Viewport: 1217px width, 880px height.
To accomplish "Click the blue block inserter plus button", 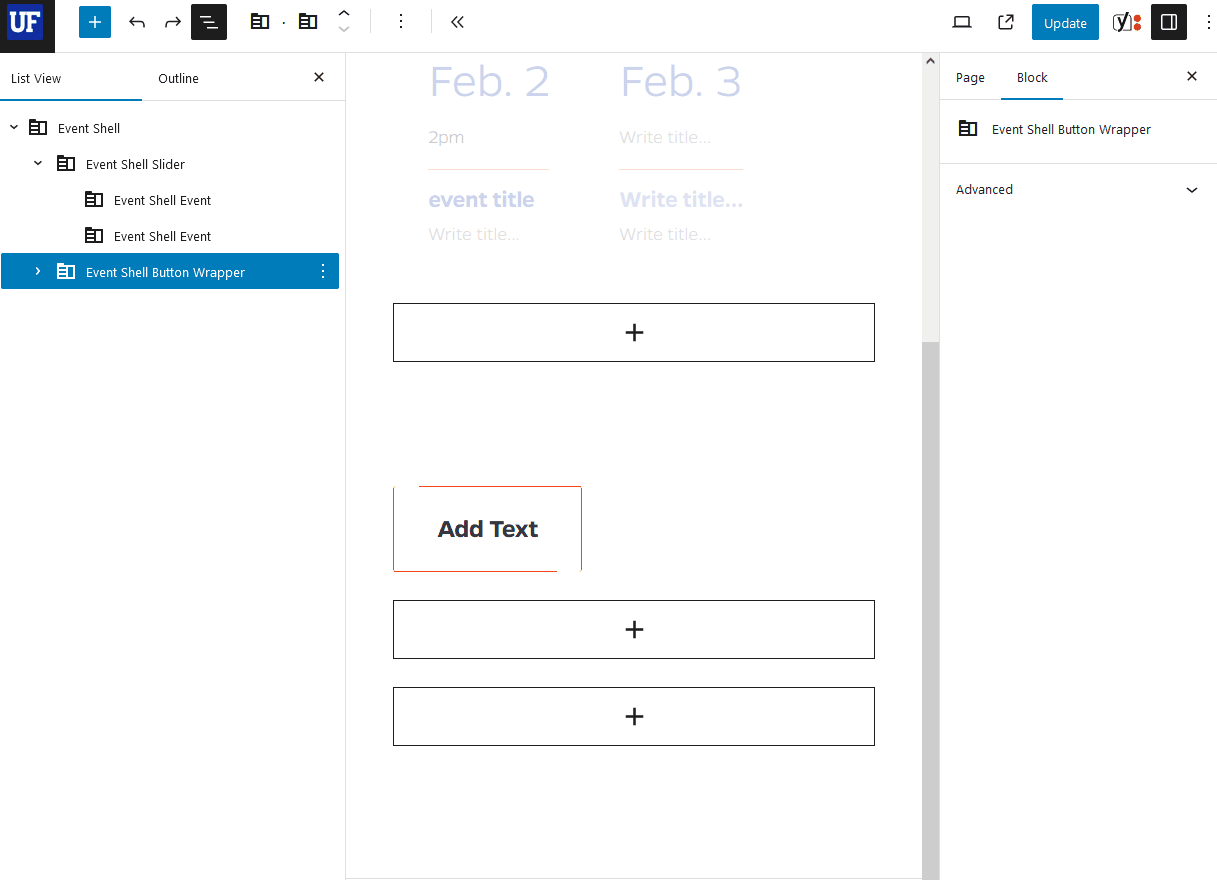I will [95, 22].
